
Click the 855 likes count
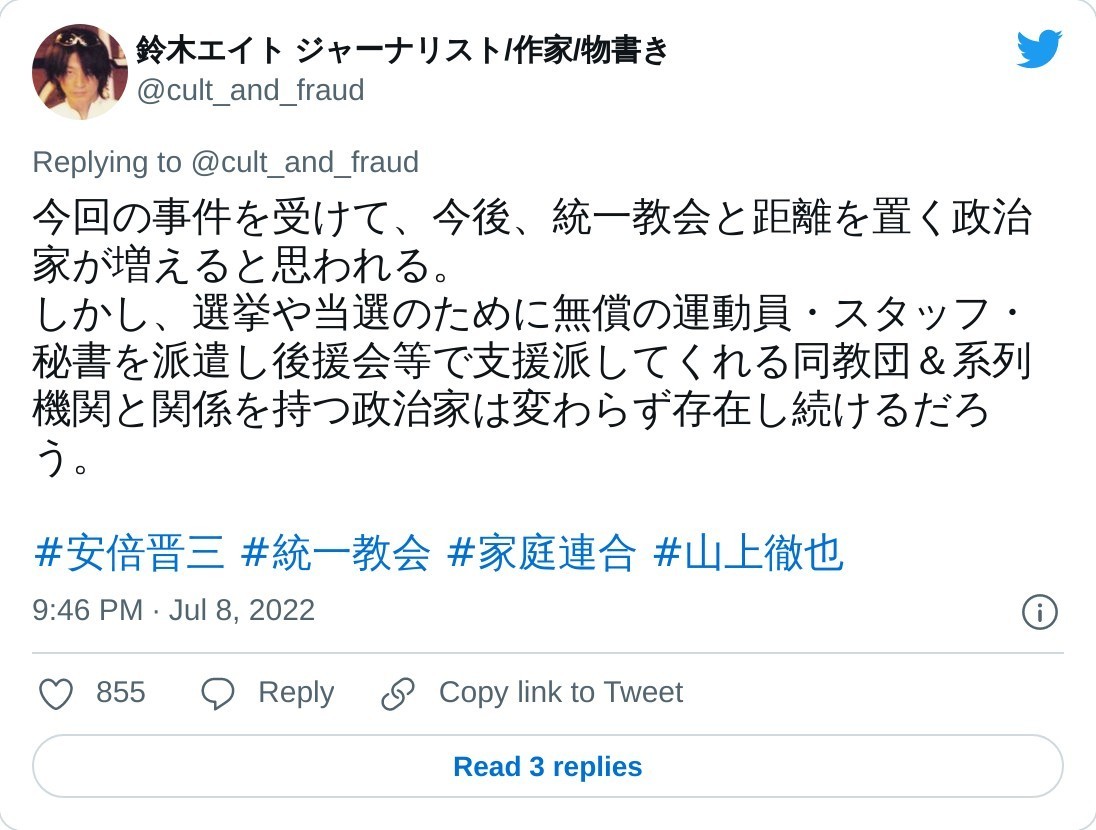pos(120,692)
